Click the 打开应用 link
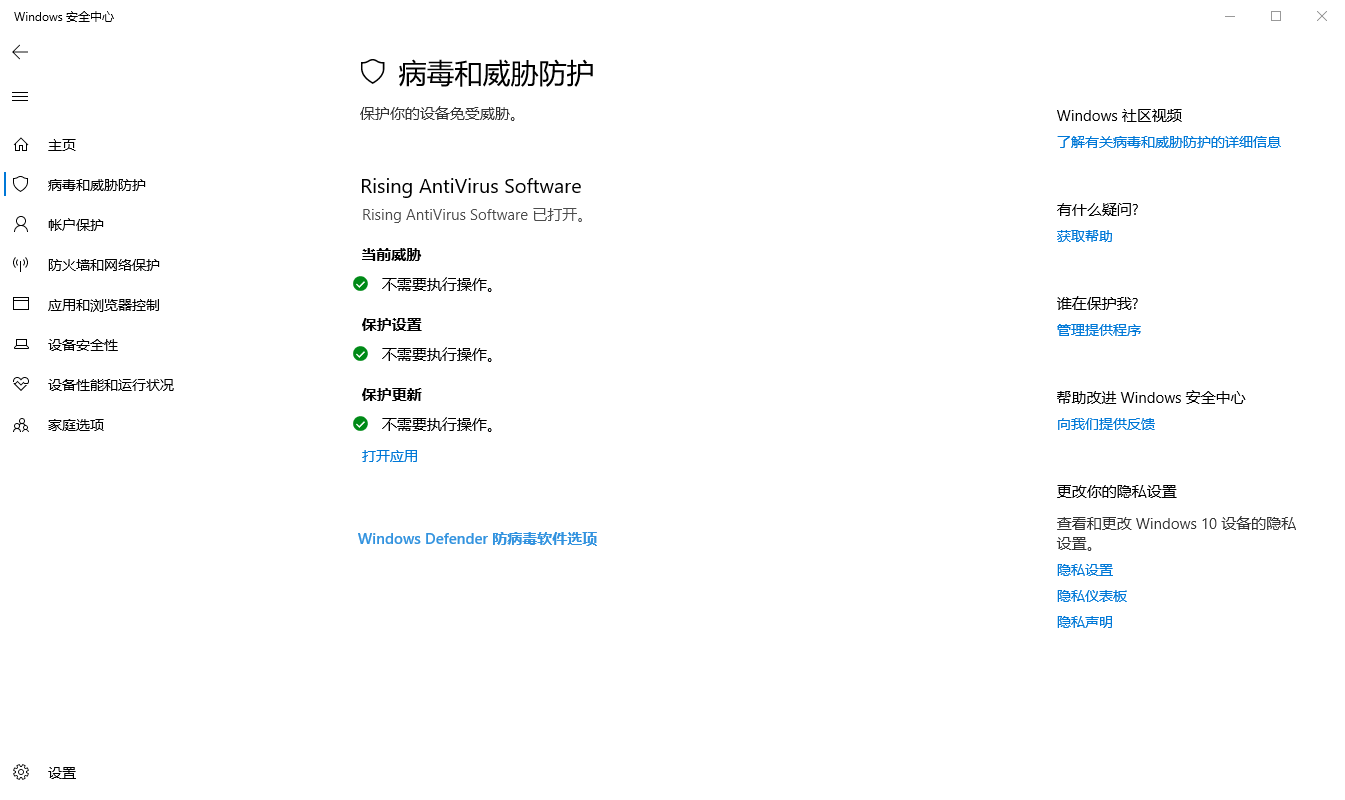1345x800 pixels. point(390,456)
